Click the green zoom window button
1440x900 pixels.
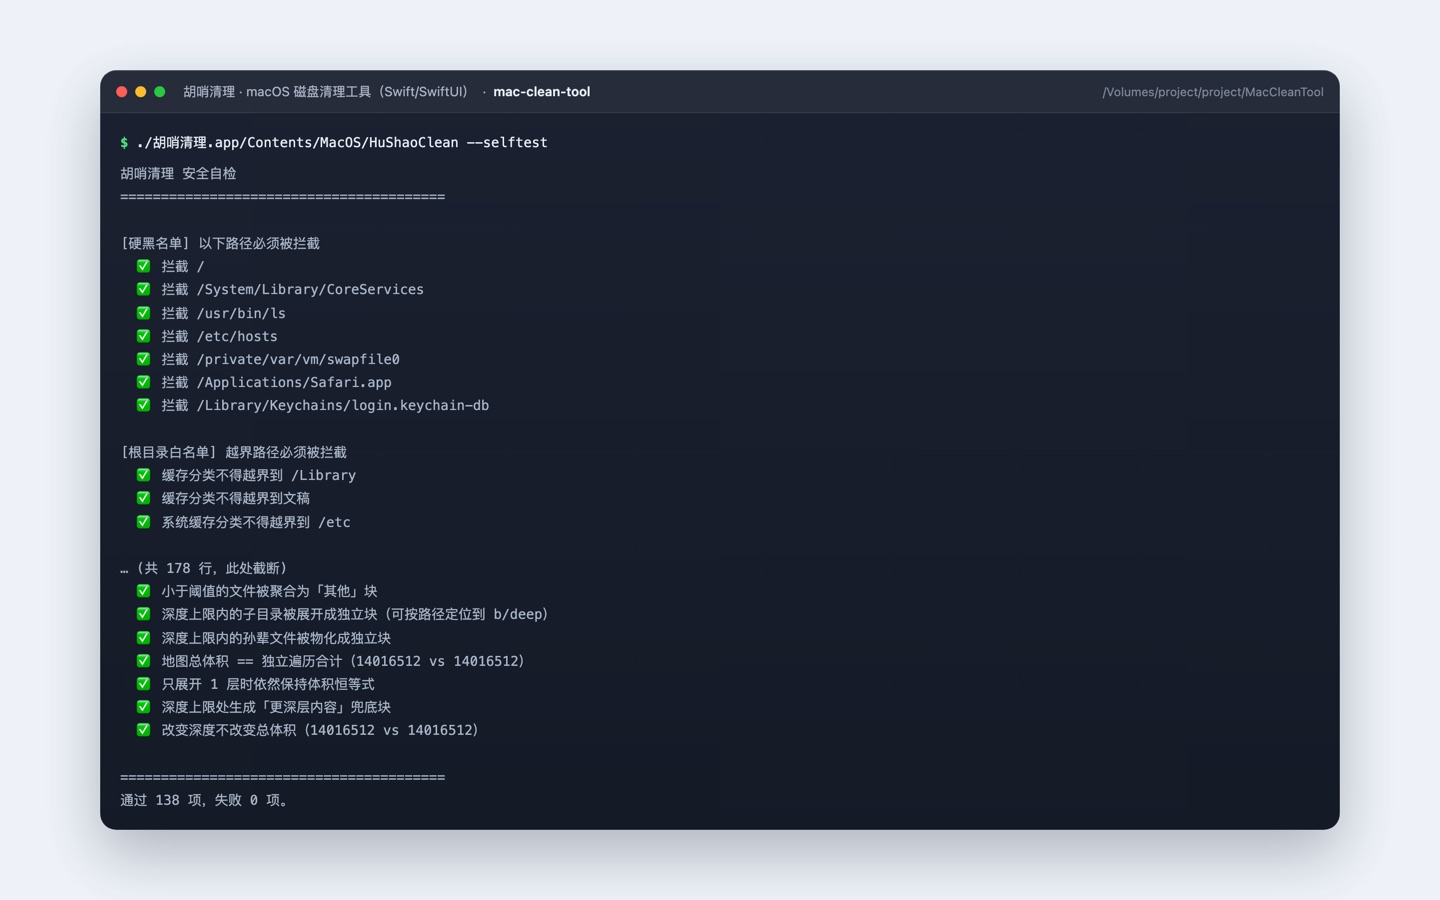tap(160, 92)
